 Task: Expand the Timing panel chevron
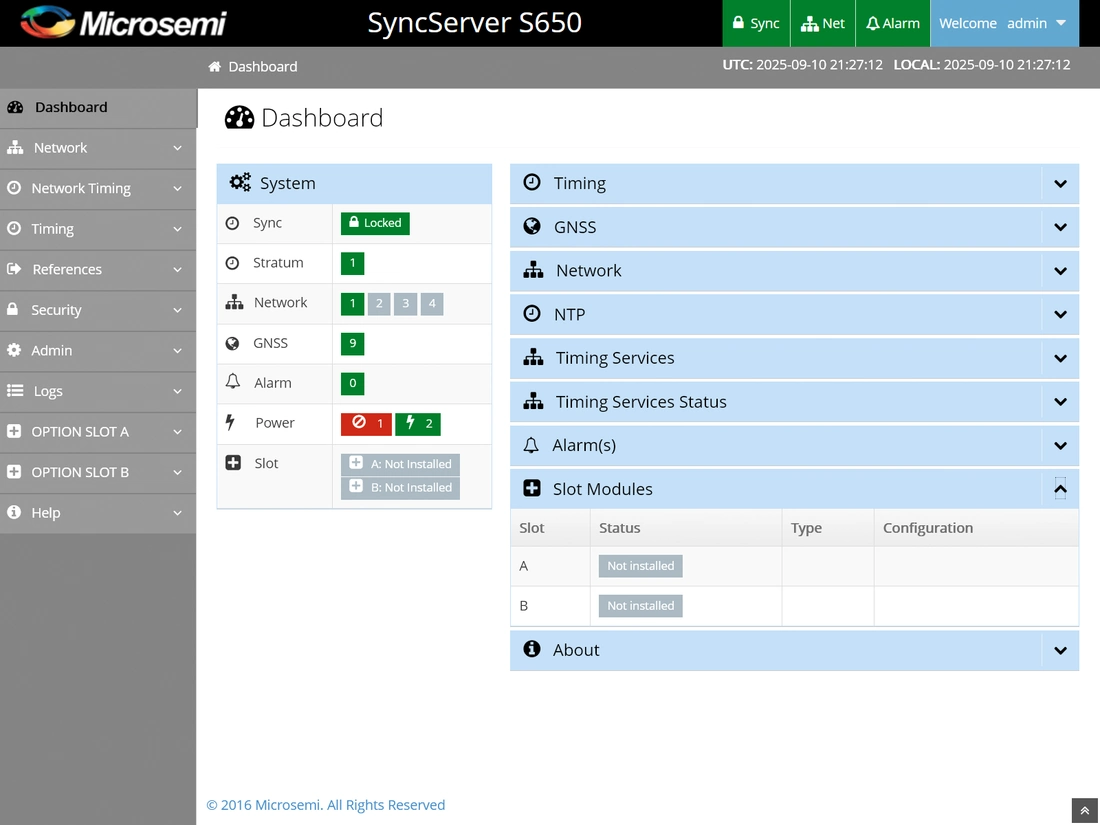click(x=1060, y=184)
